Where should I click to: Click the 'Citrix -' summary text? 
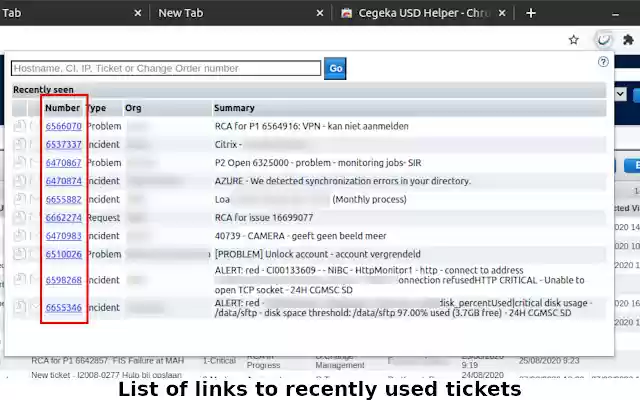tap(228, 144)
